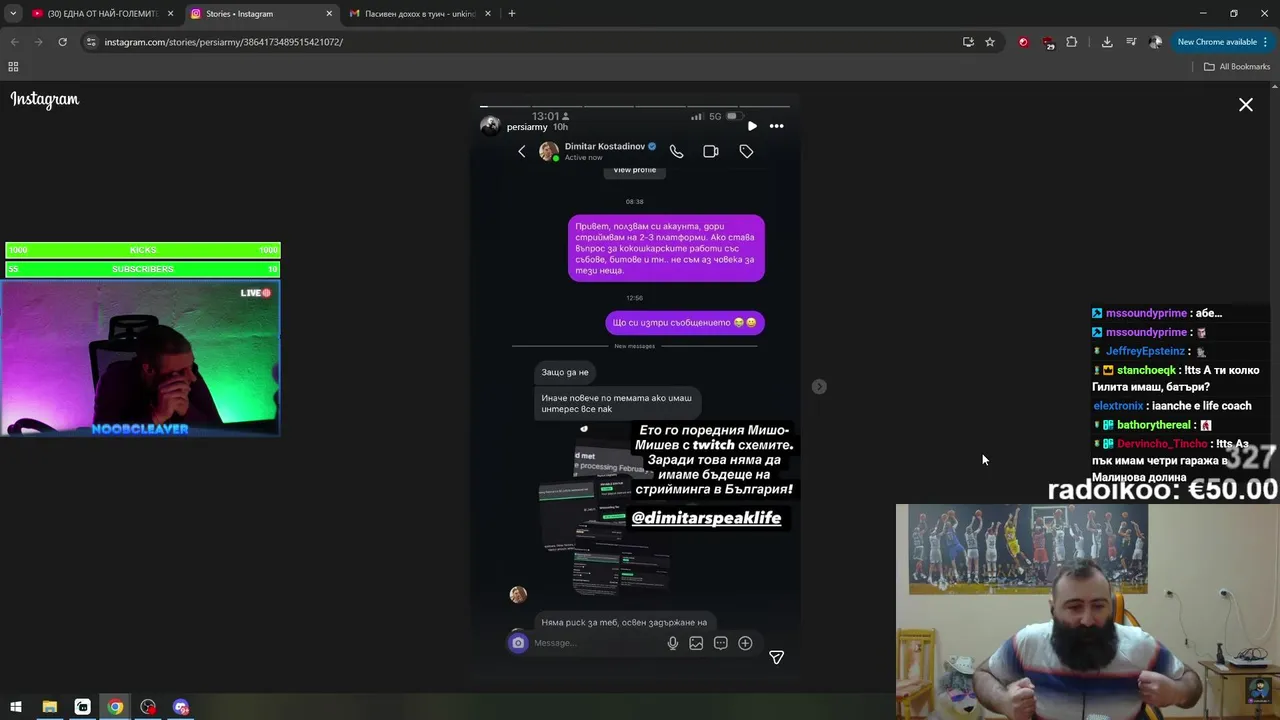The height and width of the screenshot is (720, 1280).
Task: Reload the current page
Action: [x=62, y=42]
